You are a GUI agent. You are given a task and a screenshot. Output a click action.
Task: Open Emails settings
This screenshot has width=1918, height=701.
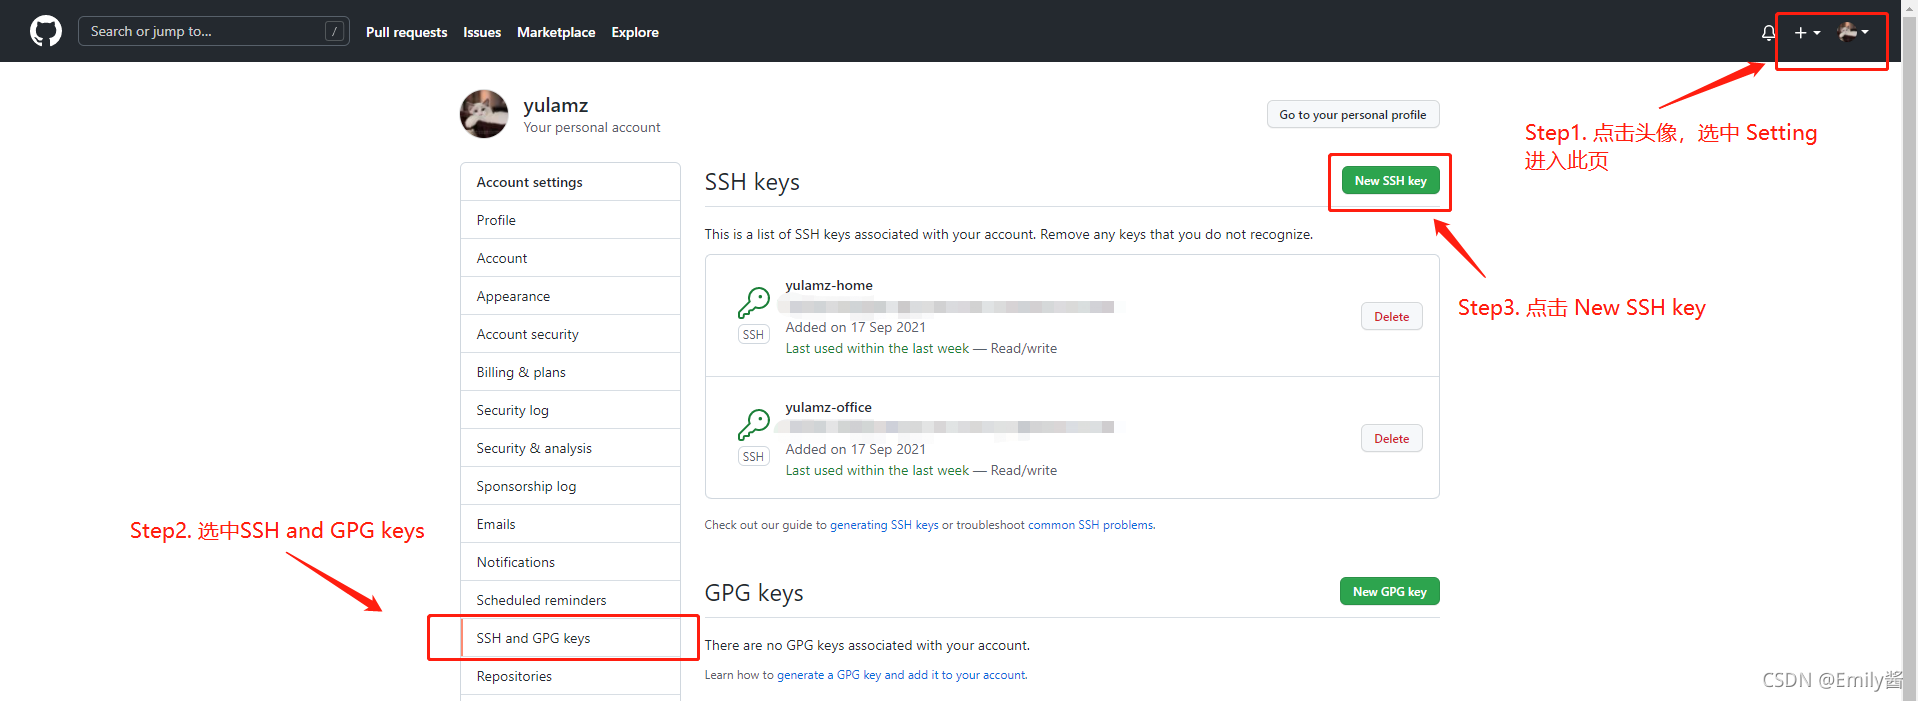570,524
